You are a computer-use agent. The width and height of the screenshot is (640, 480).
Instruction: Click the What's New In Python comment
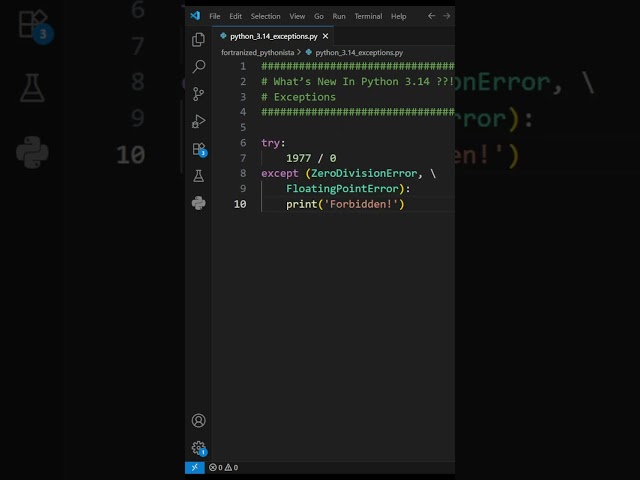(358, 82)
